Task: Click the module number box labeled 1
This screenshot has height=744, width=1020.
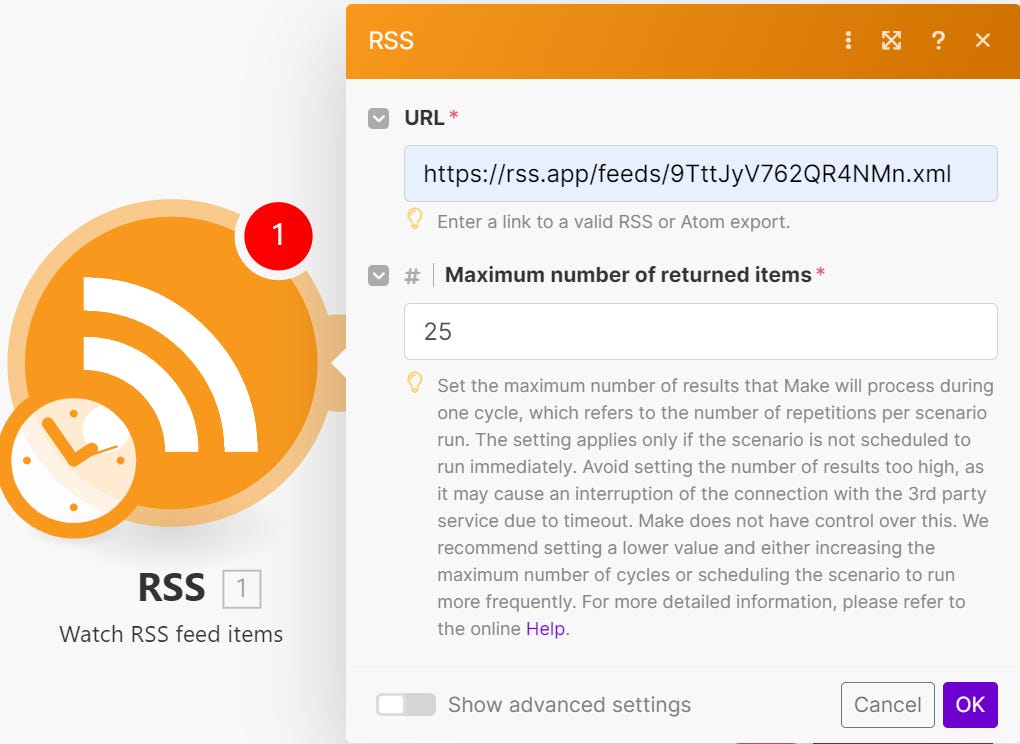Action: click(242, 589)
